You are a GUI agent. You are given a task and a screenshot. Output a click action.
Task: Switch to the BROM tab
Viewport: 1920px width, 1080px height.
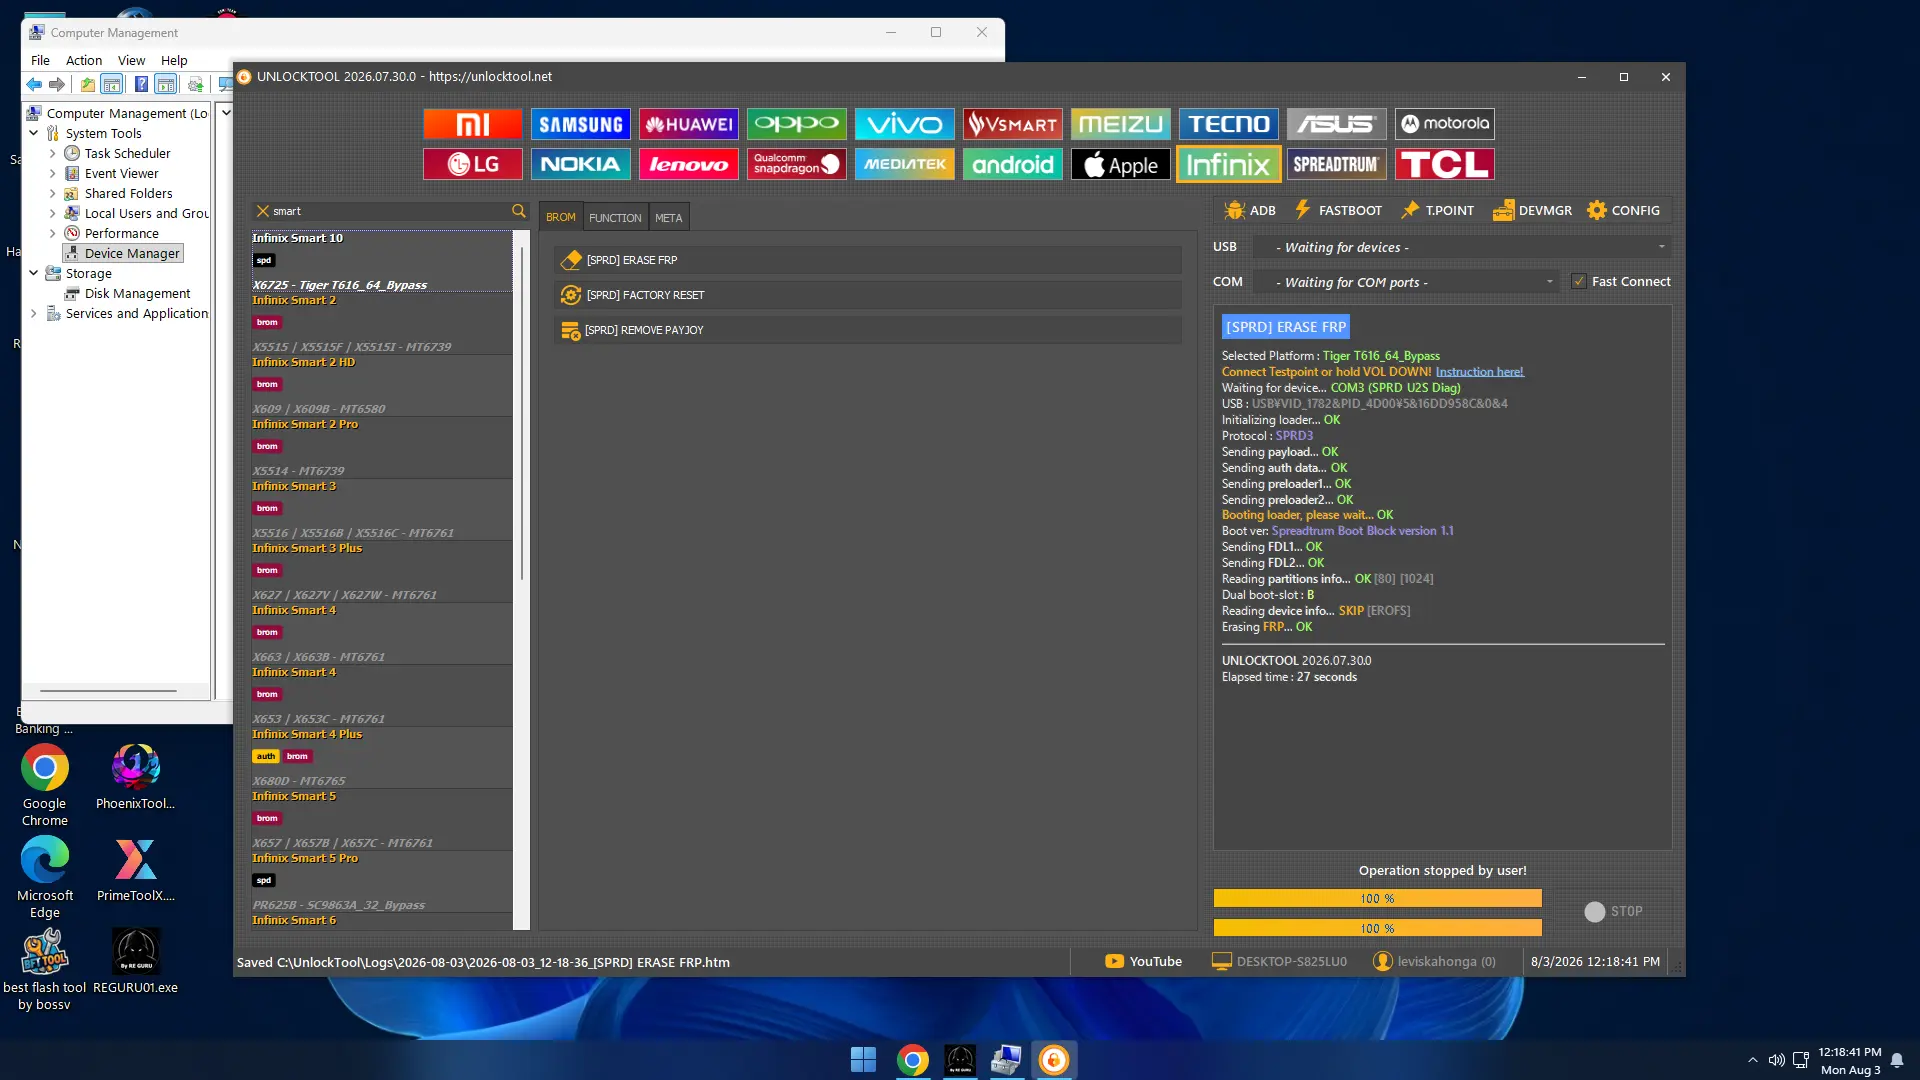point(561,218)
